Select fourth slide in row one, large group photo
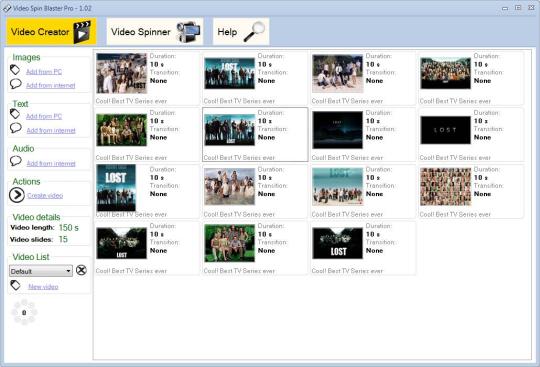Screen dimensions: 540x367 coord(445,73)
